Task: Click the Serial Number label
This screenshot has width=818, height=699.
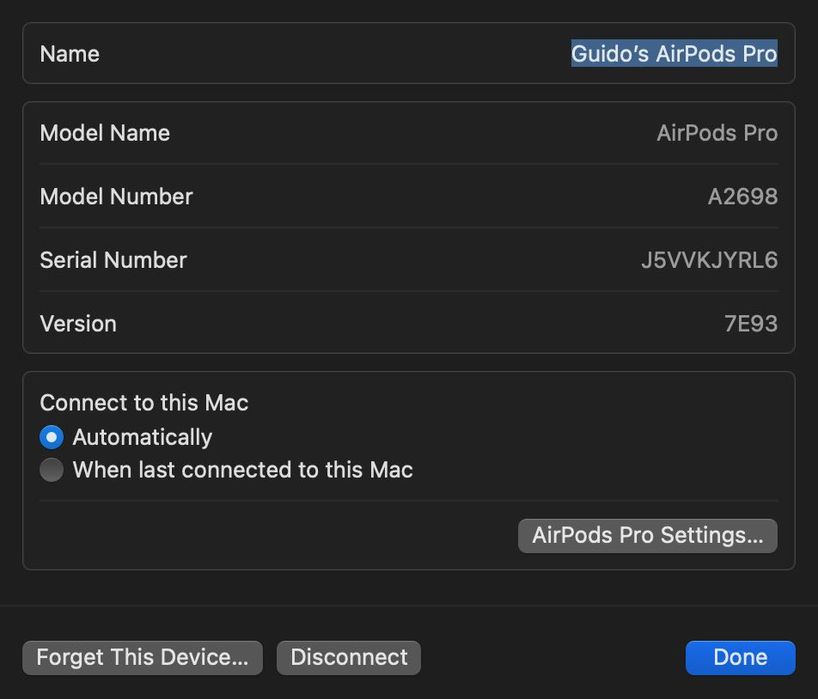Action: coord(113,260)
